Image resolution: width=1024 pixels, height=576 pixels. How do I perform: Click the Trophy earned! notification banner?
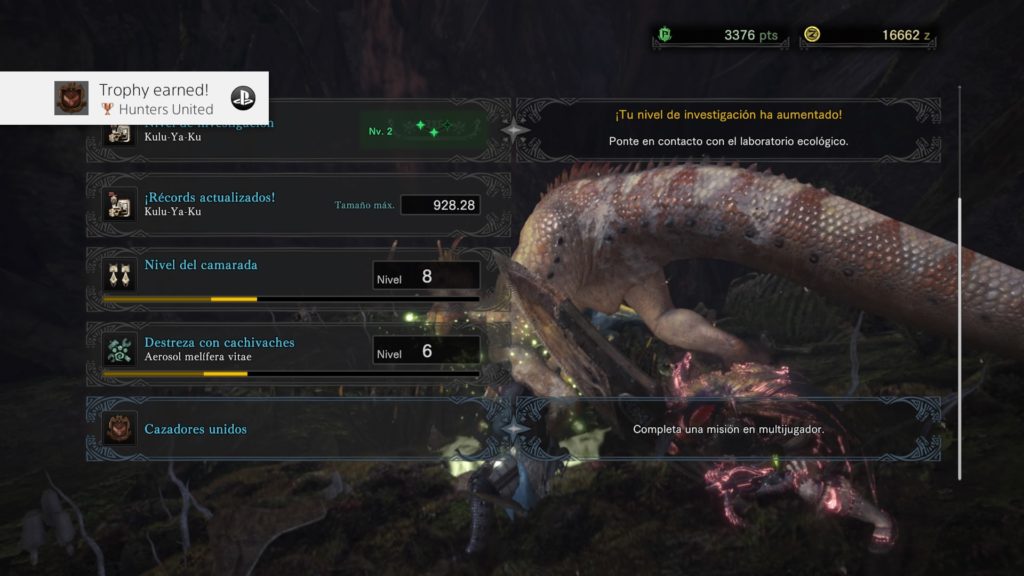(134, 98)
